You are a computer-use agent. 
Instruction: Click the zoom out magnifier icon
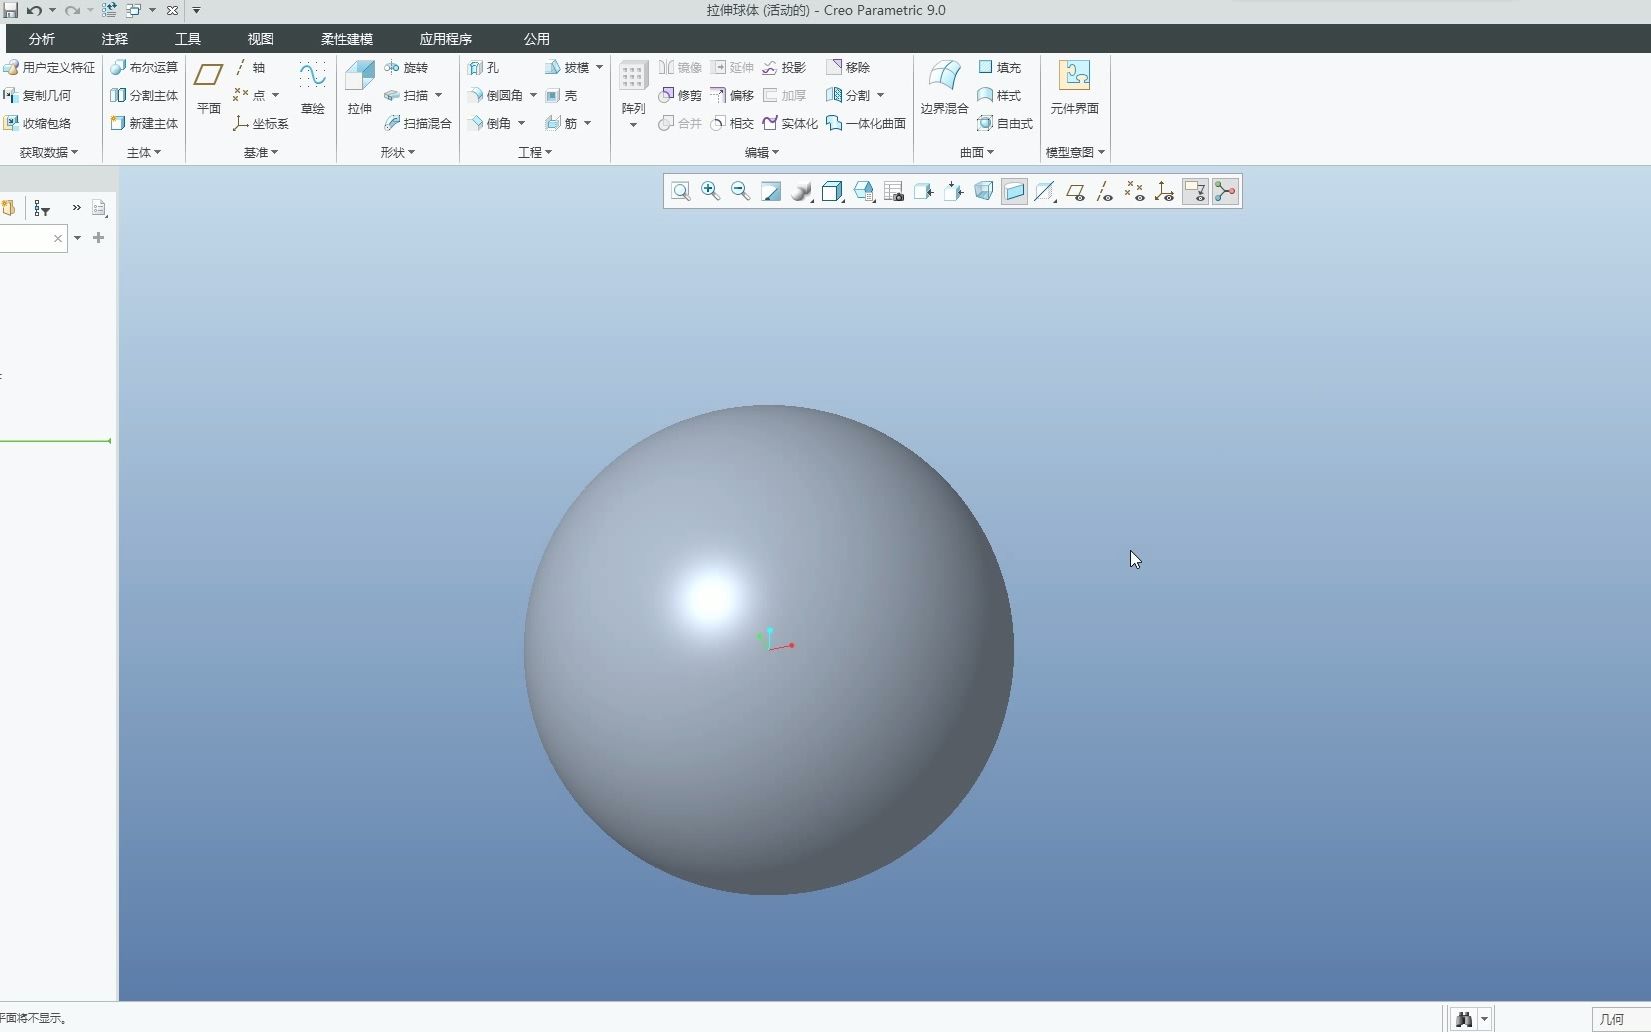point(740,191)
